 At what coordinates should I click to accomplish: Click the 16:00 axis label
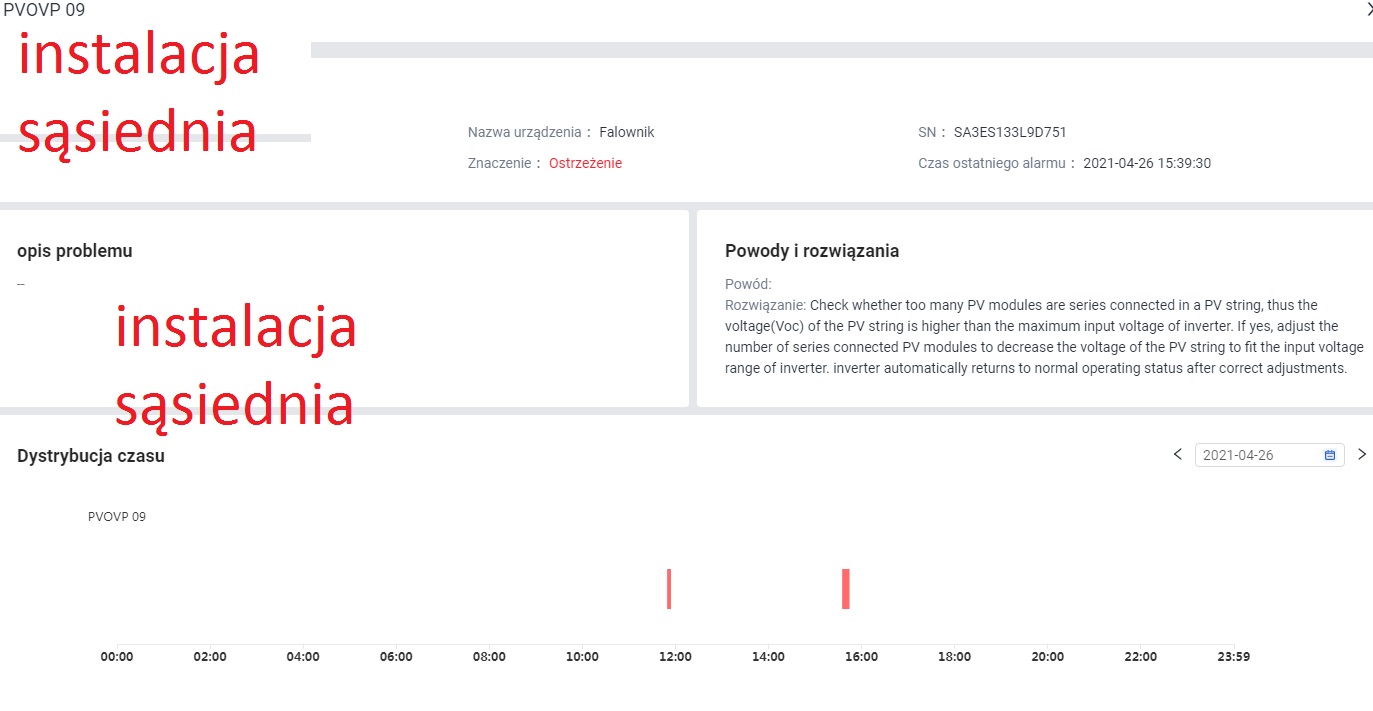861,657
